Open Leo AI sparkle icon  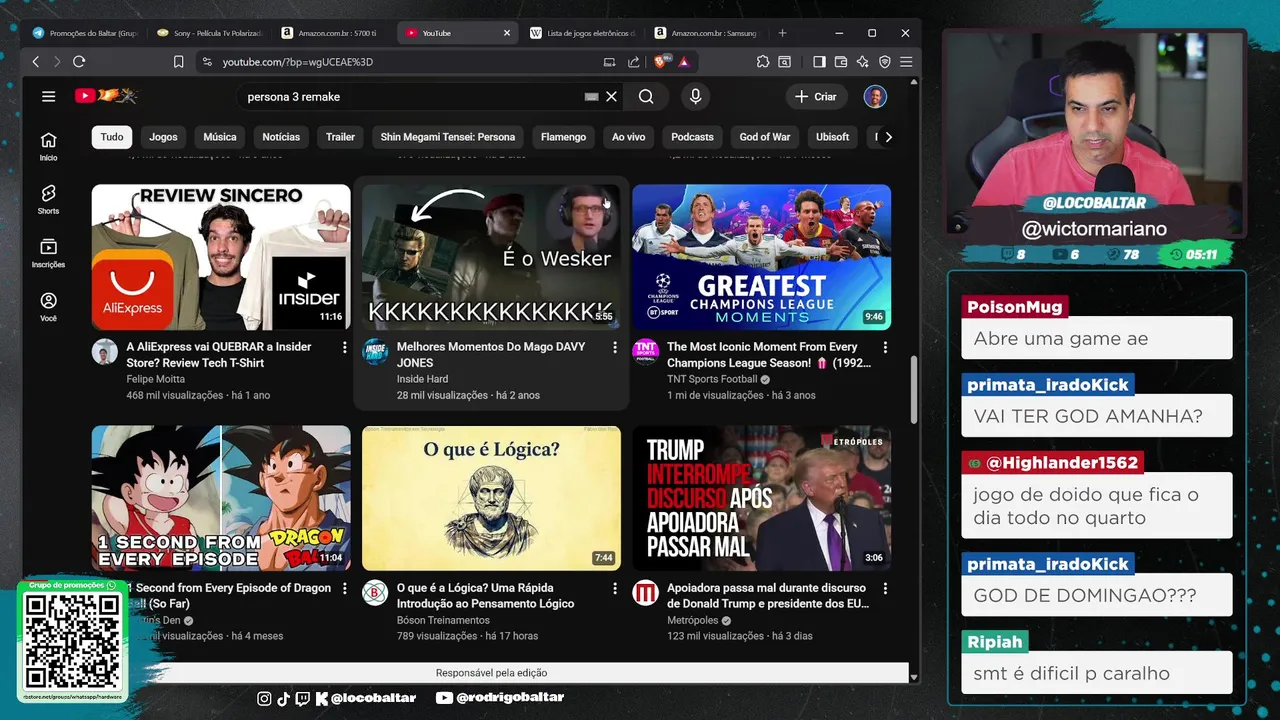(862, 62)
